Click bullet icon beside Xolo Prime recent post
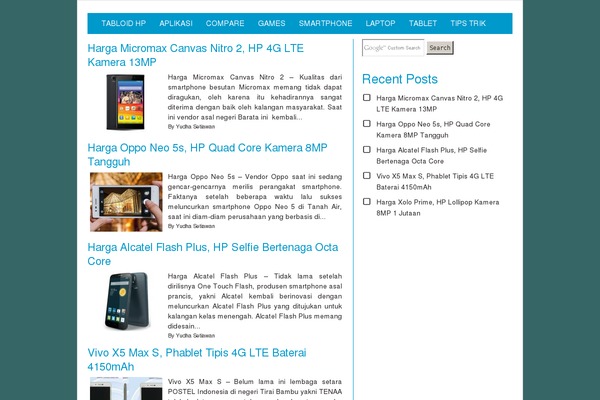 point(367,202)
